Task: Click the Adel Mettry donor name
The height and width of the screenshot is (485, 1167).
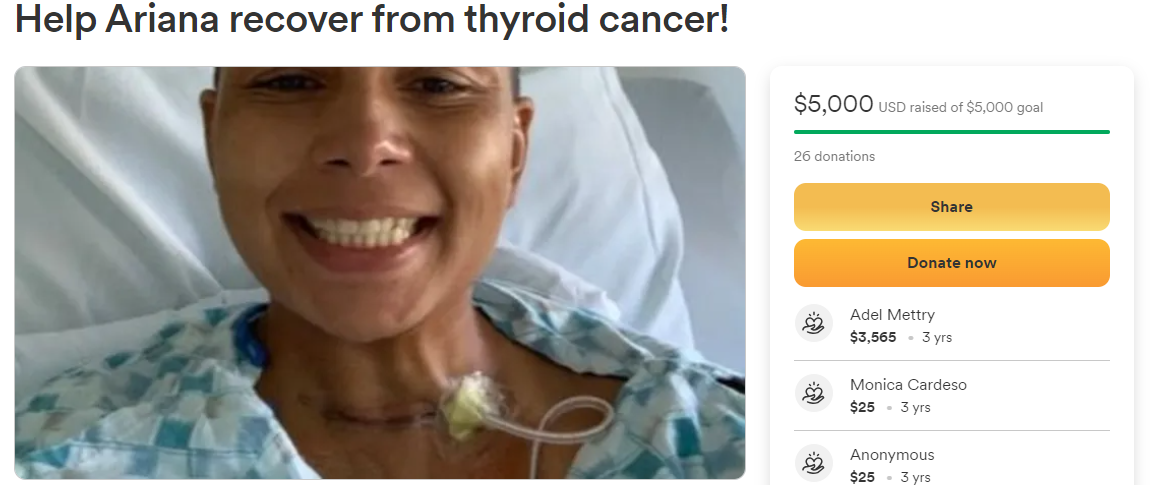Action: (892, 315)
